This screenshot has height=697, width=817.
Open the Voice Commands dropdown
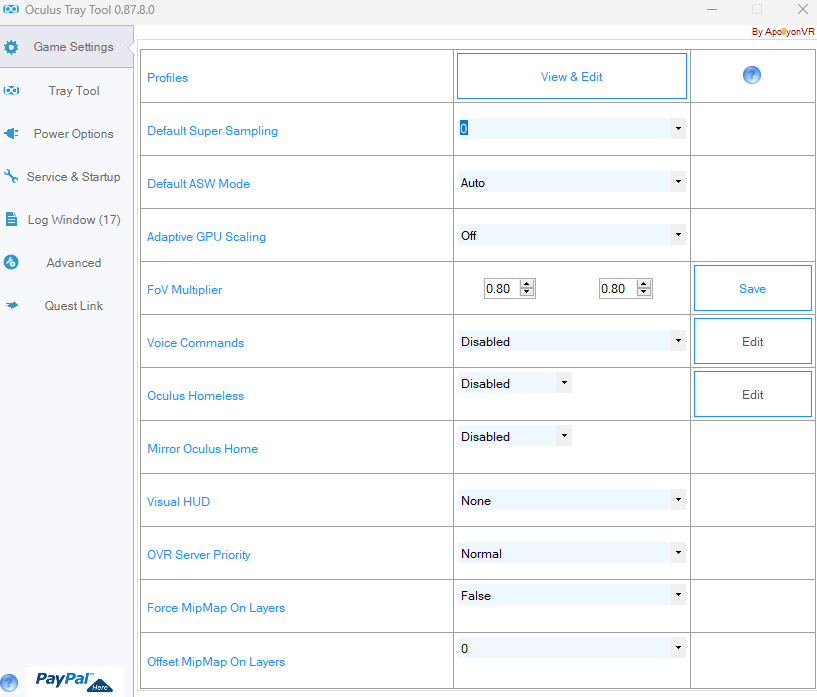click(x=678, y=341)
